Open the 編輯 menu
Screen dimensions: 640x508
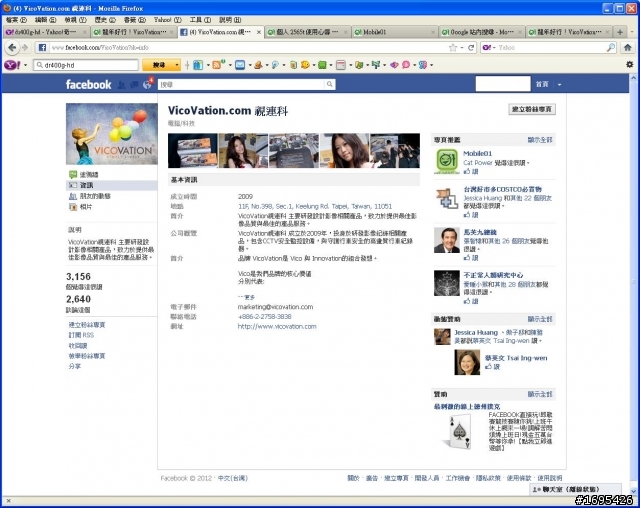coord(45,20)
